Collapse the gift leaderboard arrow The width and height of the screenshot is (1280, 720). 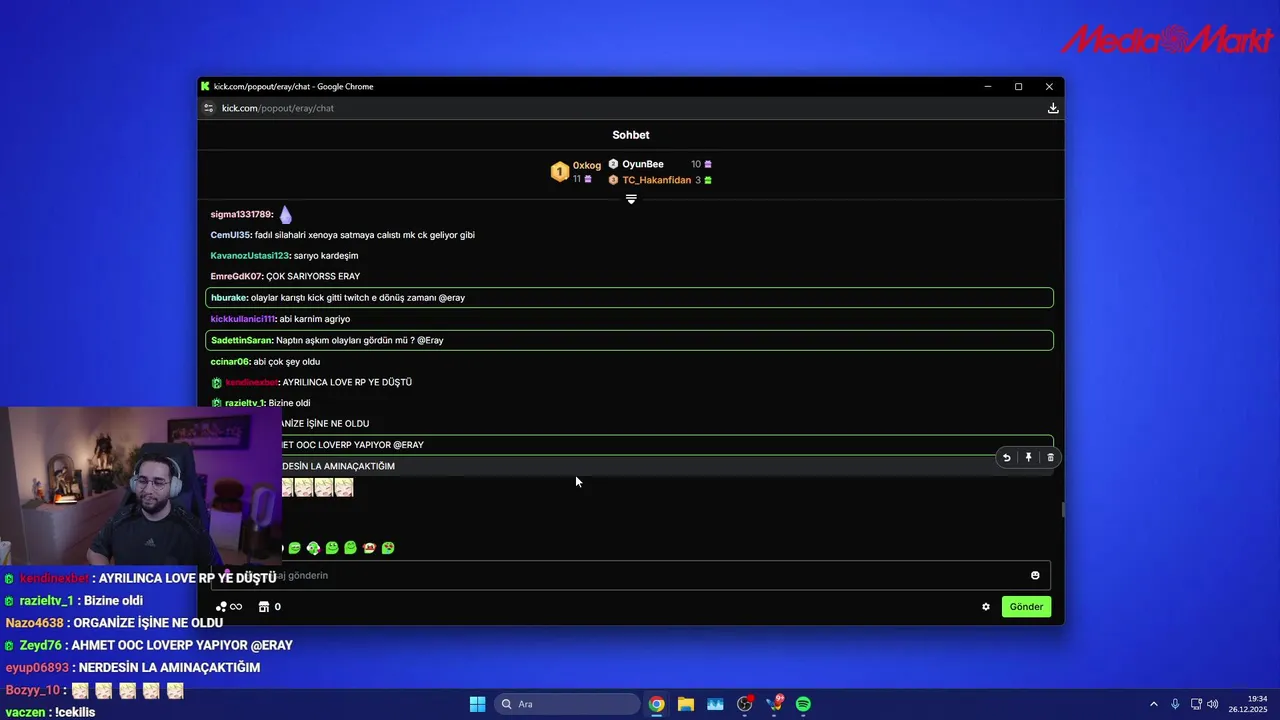pyautogui.click(x=631, y=199)
